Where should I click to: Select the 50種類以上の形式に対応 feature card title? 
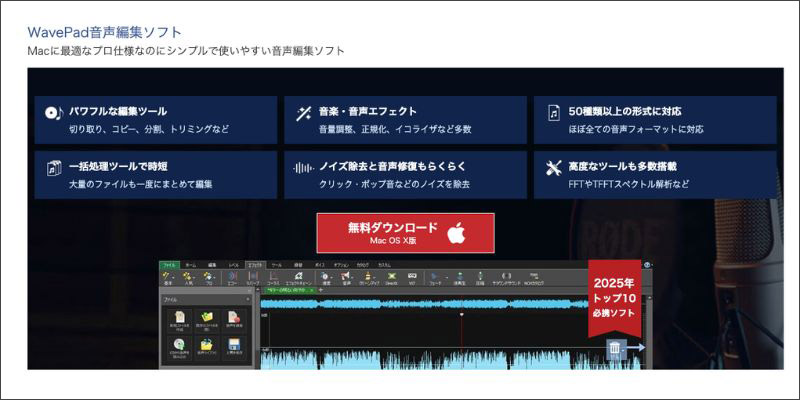click(625, 111)
